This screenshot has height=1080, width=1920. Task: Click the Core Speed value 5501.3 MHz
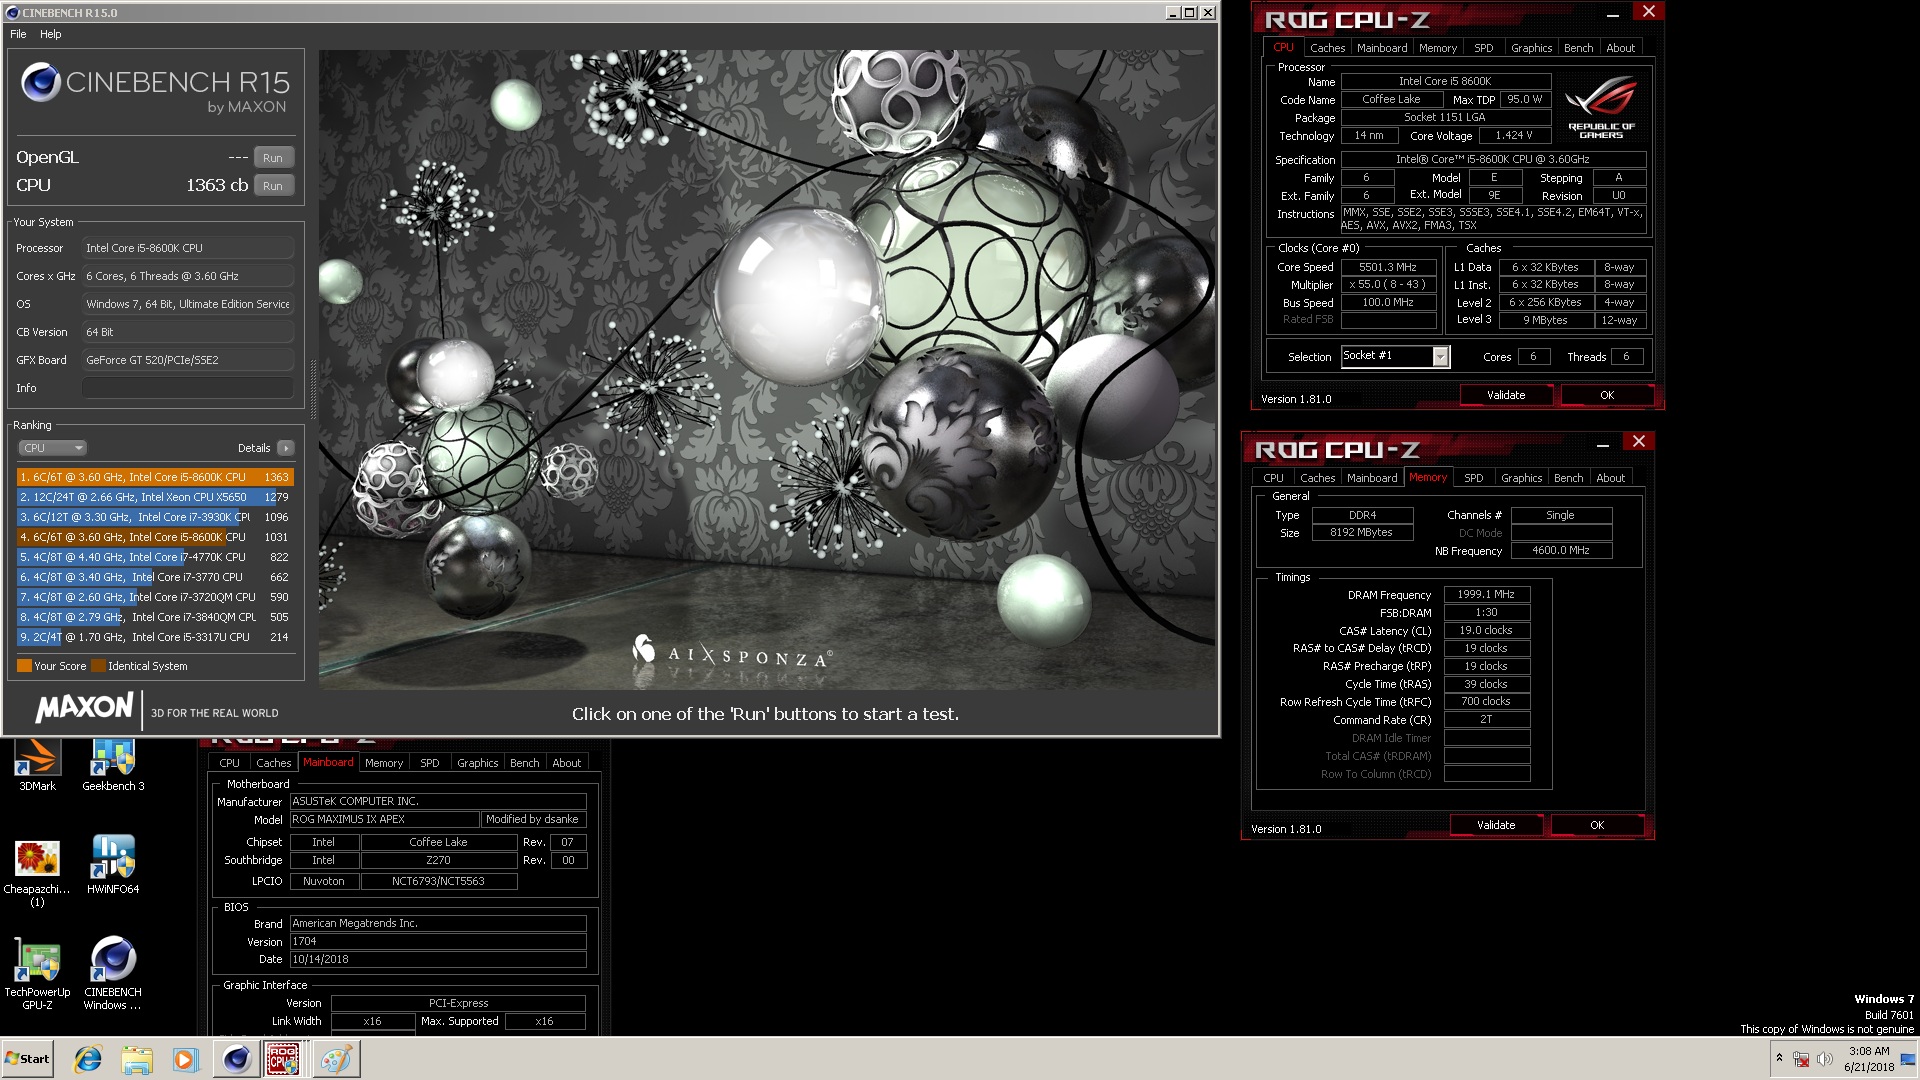click(1388, 268)
